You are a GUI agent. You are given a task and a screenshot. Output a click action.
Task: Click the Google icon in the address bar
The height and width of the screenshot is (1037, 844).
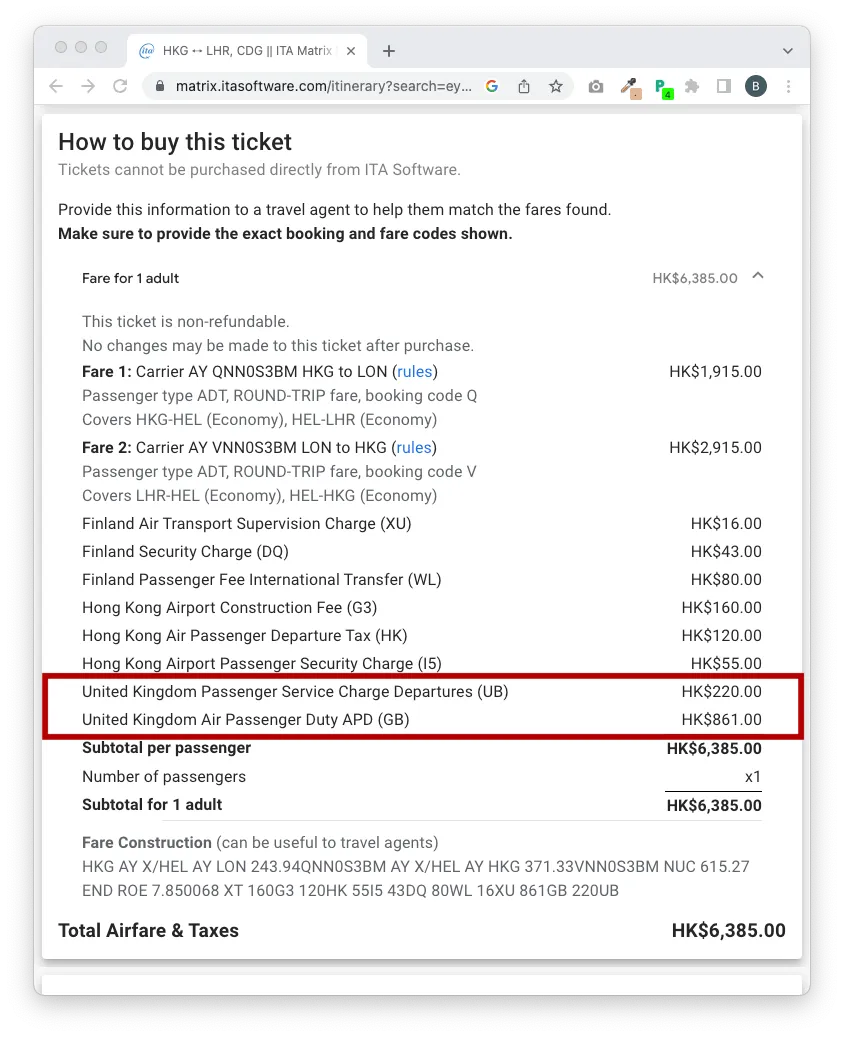click(491, 86)
